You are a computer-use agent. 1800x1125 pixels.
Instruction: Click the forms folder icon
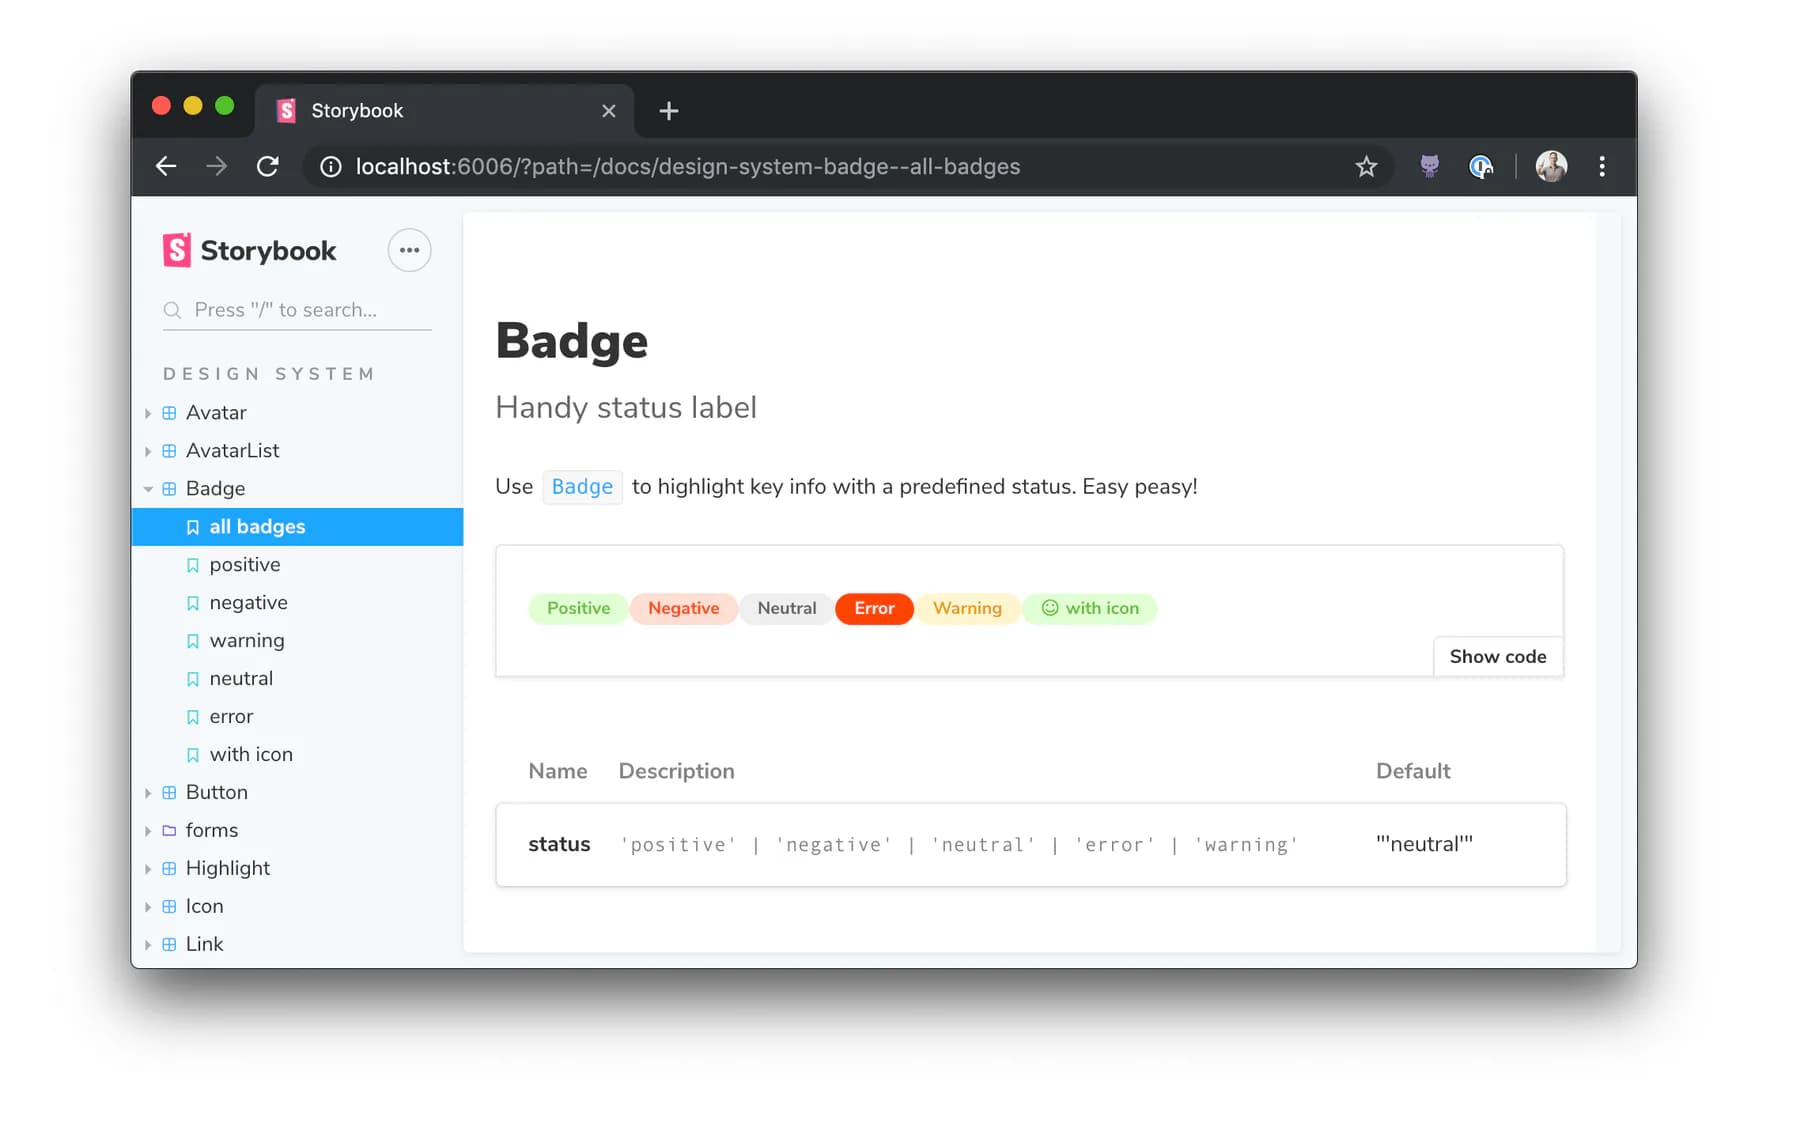click(169, 830)
